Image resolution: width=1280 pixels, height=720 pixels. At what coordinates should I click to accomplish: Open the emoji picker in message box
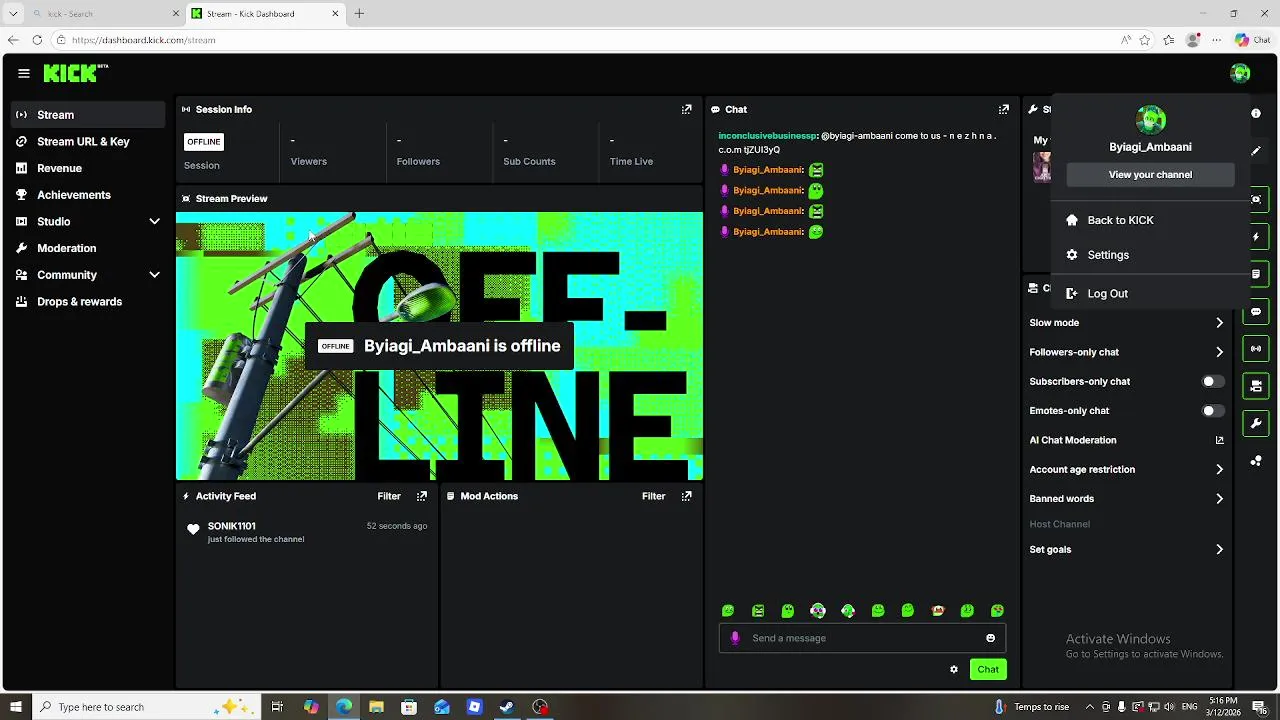[991, 638]
